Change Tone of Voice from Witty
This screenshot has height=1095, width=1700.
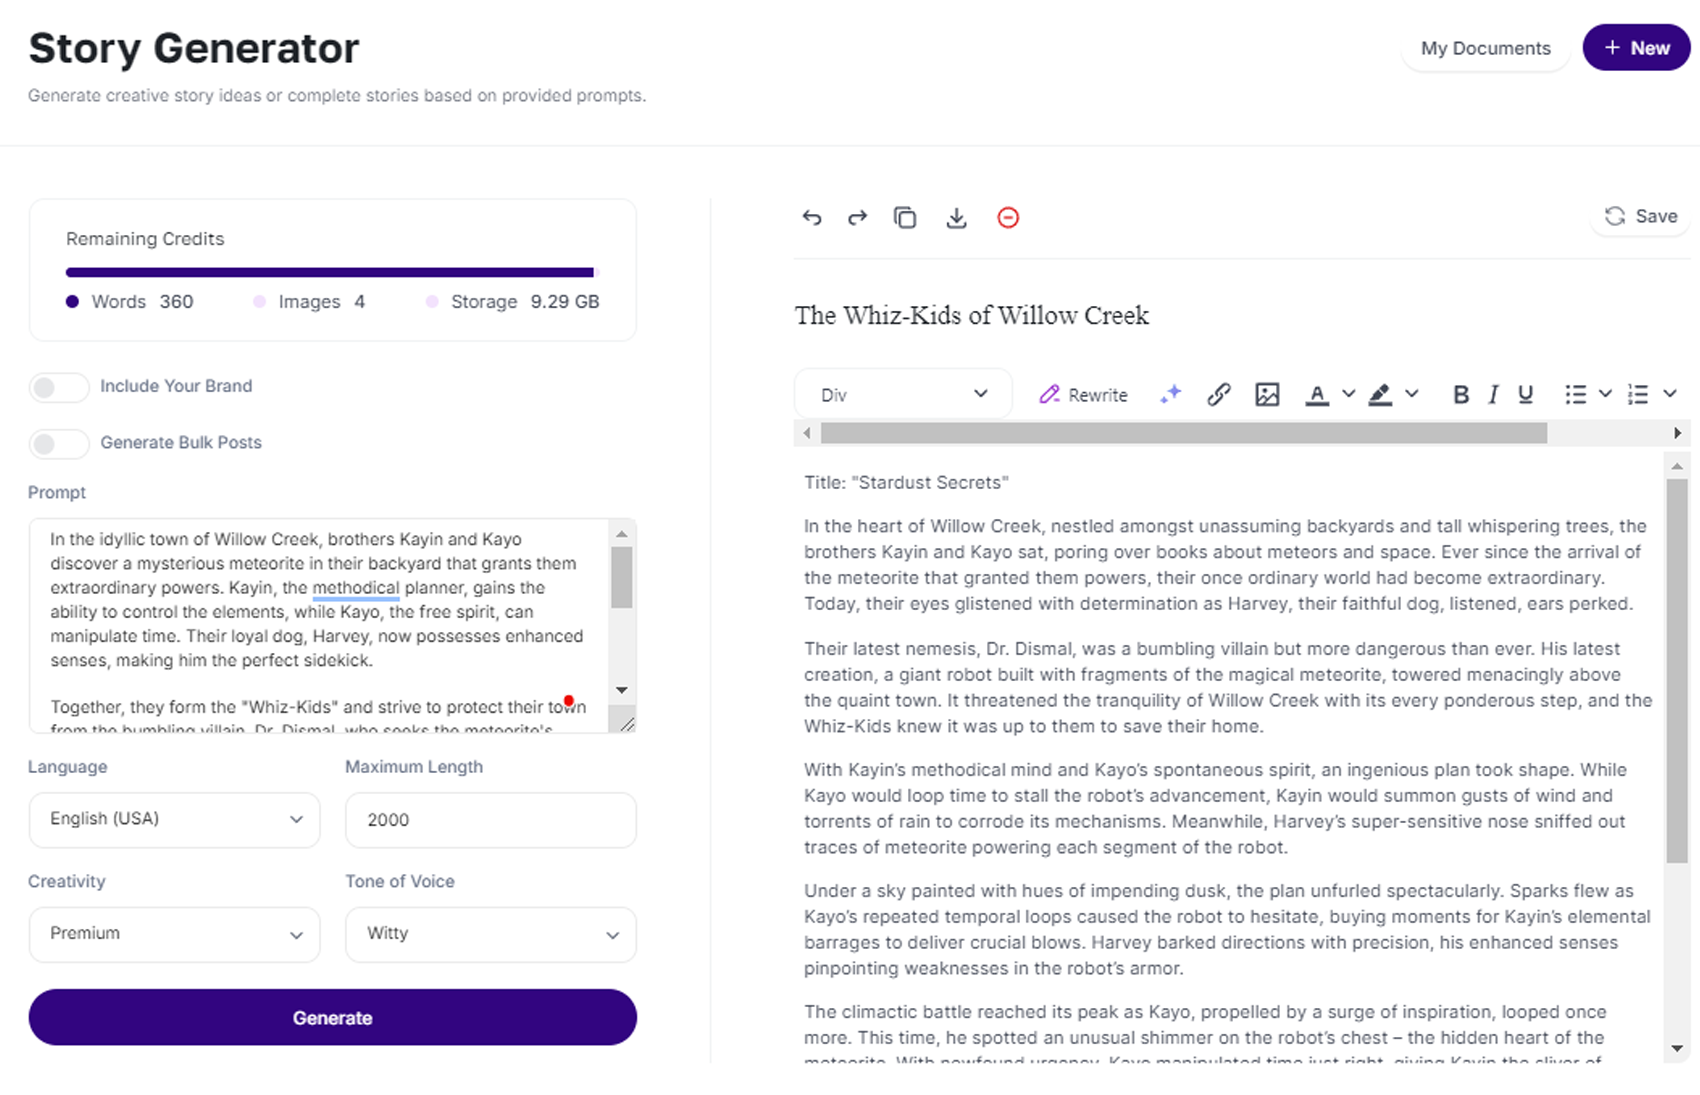pyautogui.click(x=490, y=934)
